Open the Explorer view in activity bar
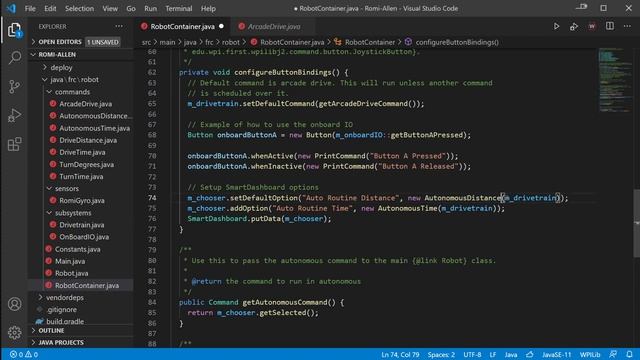The height and width of the screenshot is (360, 640). pos(14,29)
